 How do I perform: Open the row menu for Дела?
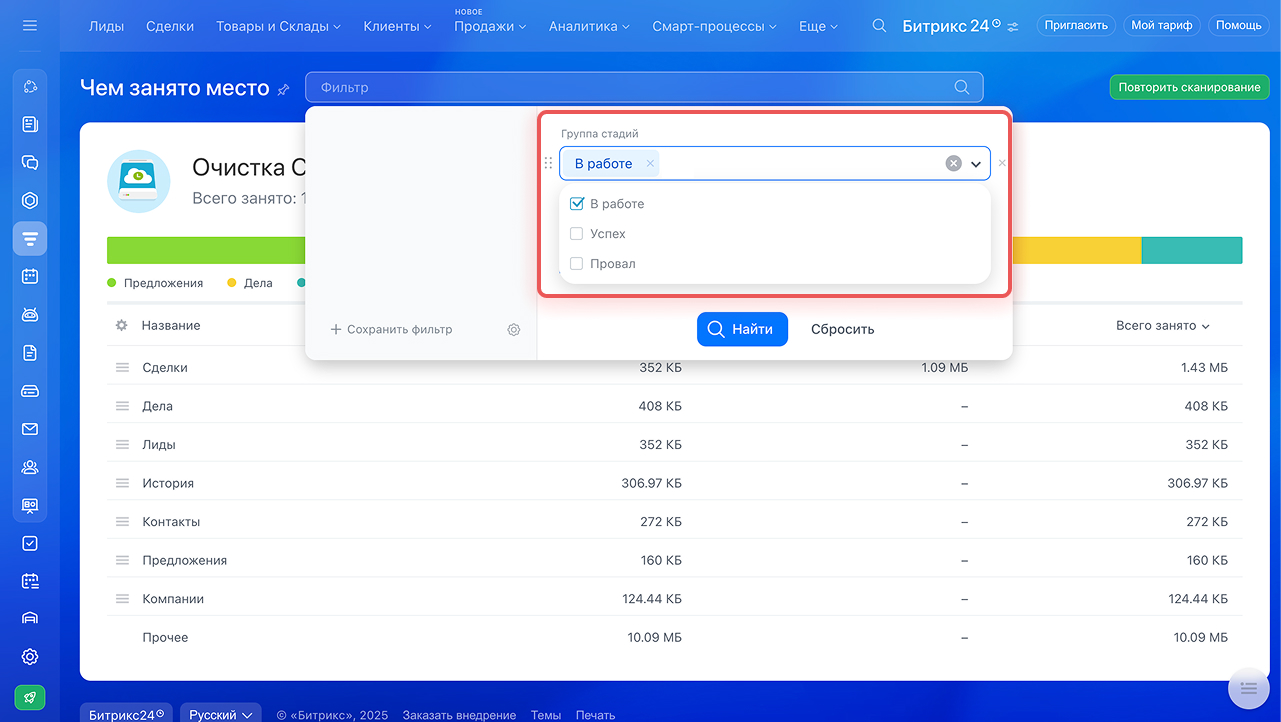(122, 406)
